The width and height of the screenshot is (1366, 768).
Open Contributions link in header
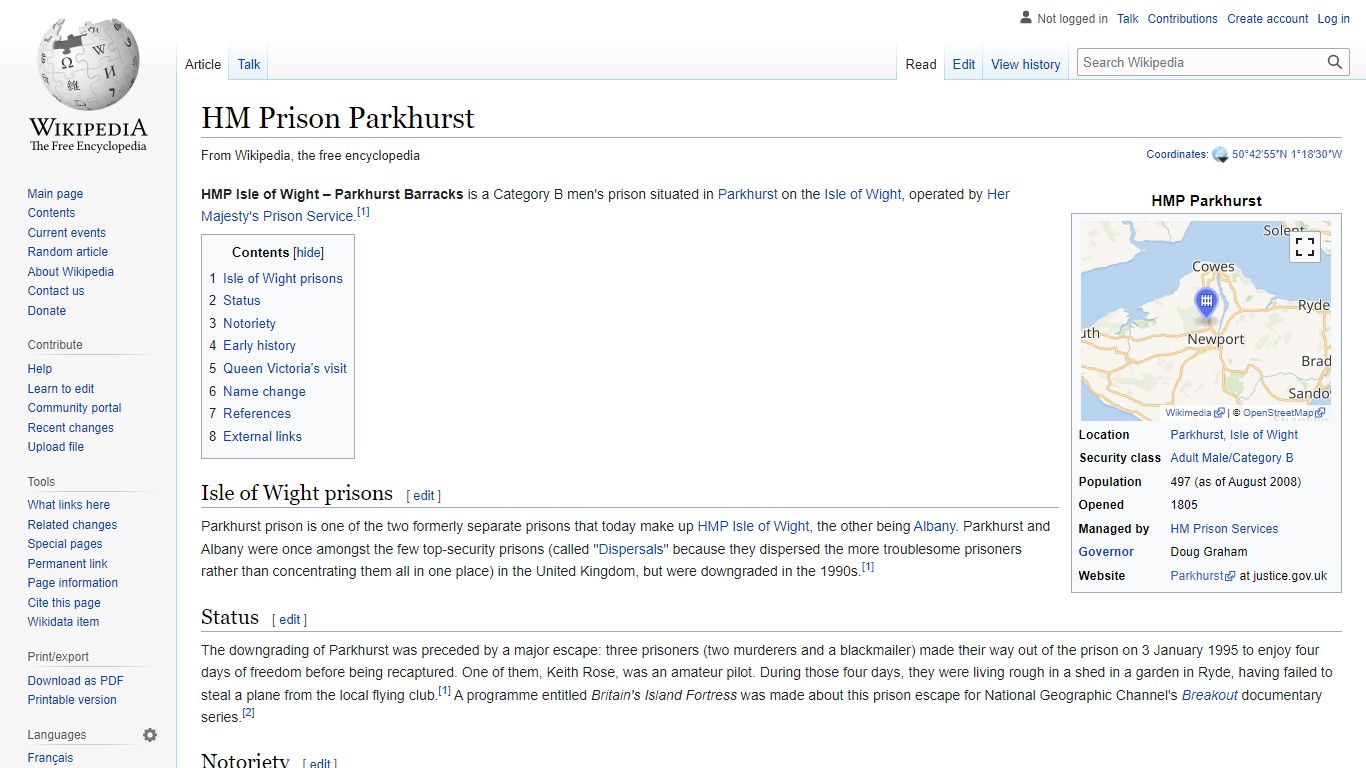pyautogui.click(x=1183, y=19)
